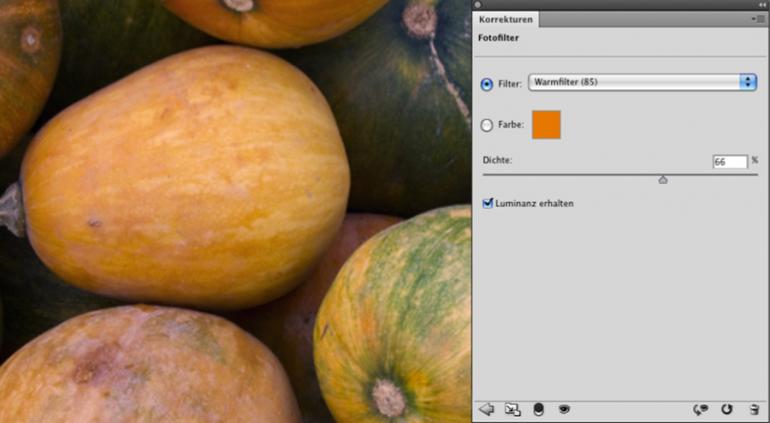
Task: Click the Dichte value field showing 66
Action: tap(730, 162)
